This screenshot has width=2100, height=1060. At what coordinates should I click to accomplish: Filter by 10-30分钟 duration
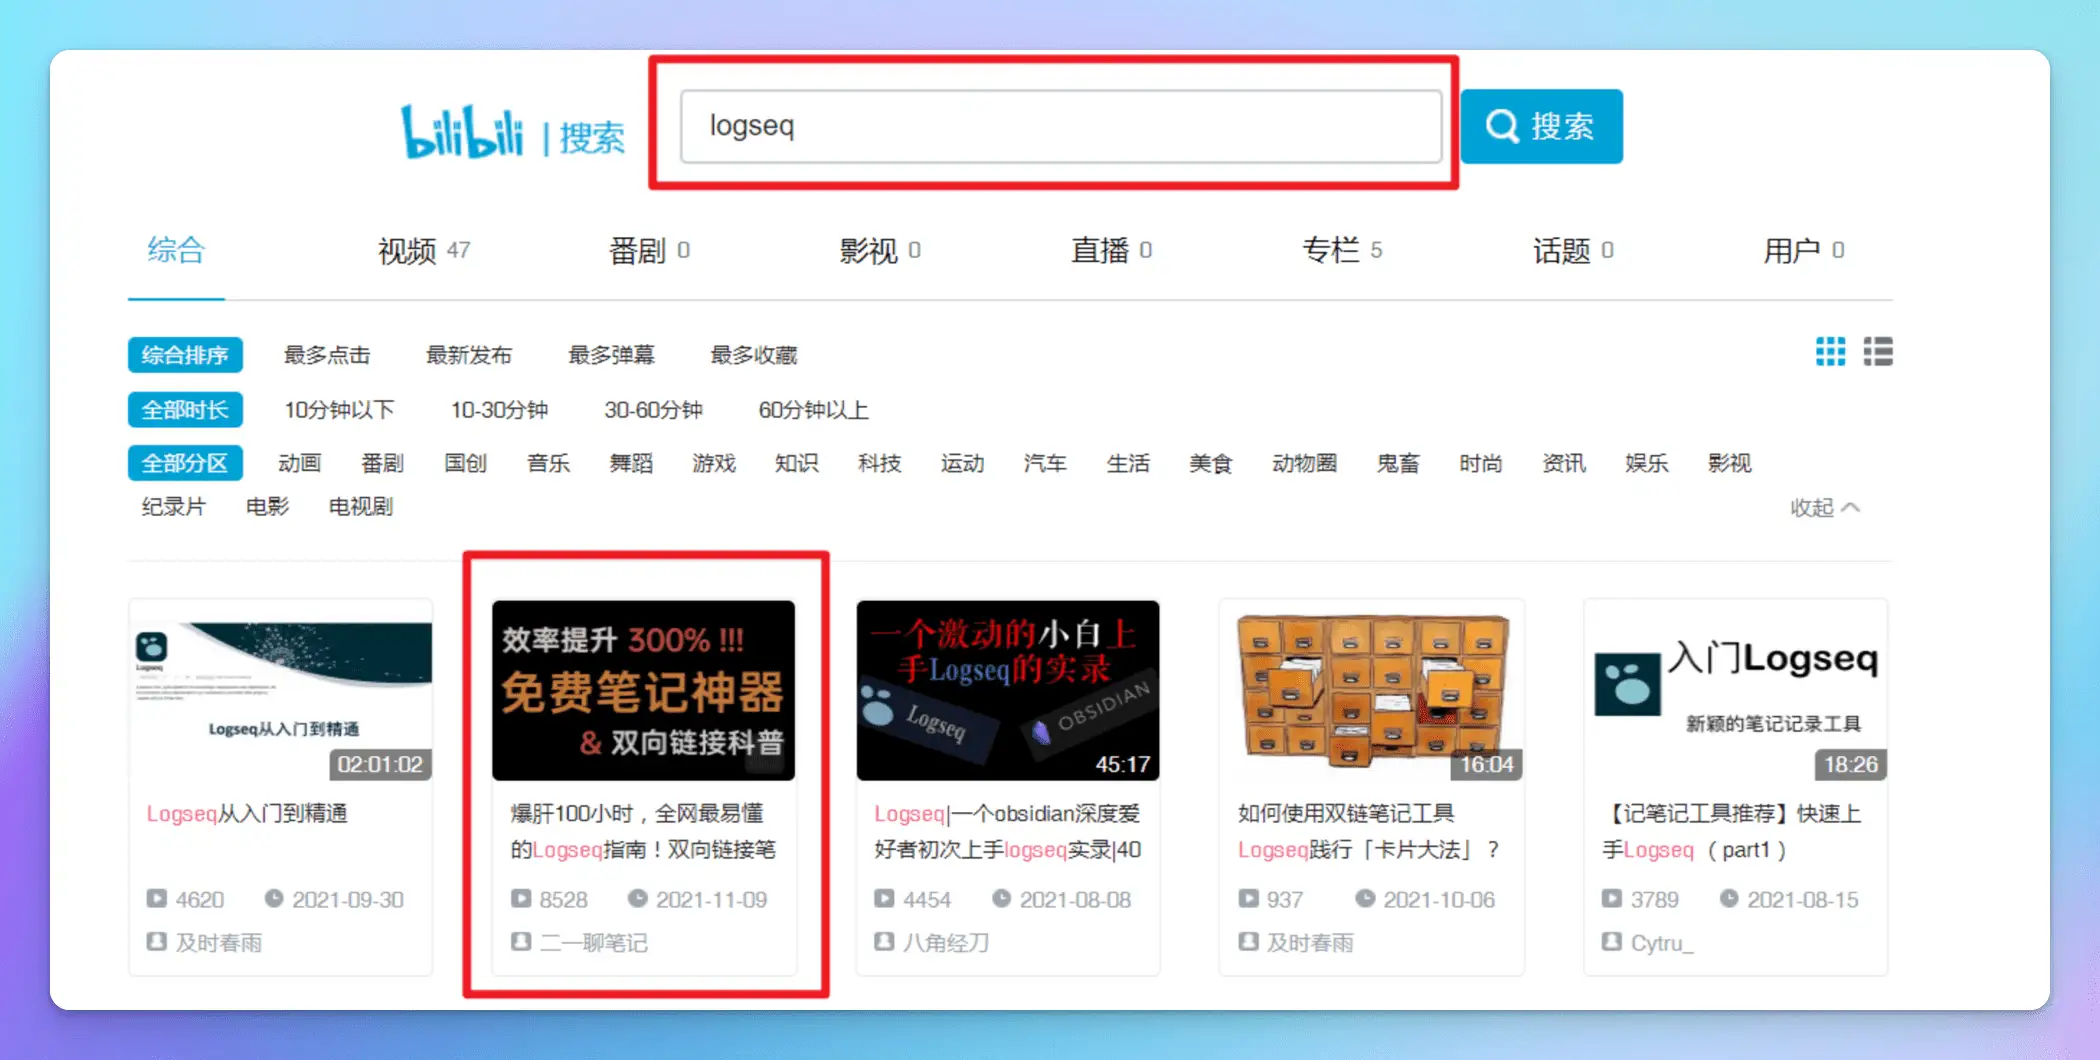tap(499, 410)
